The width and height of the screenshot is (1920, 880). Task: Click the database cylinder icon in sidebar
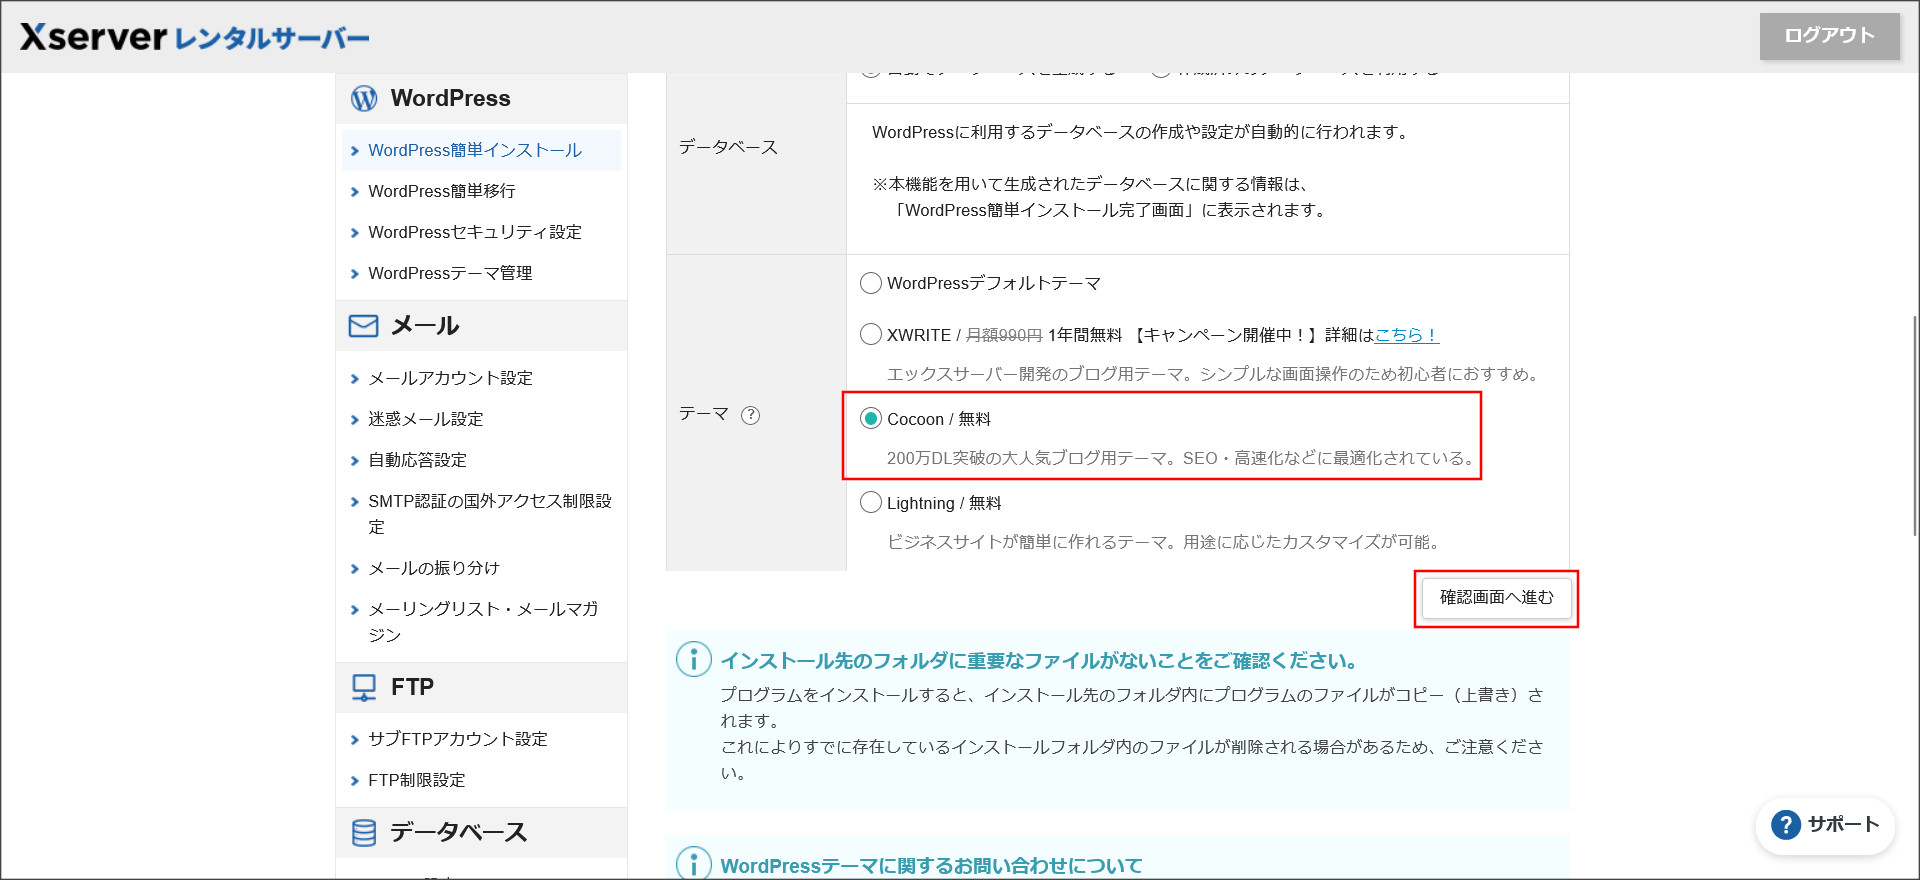[364, 832]
